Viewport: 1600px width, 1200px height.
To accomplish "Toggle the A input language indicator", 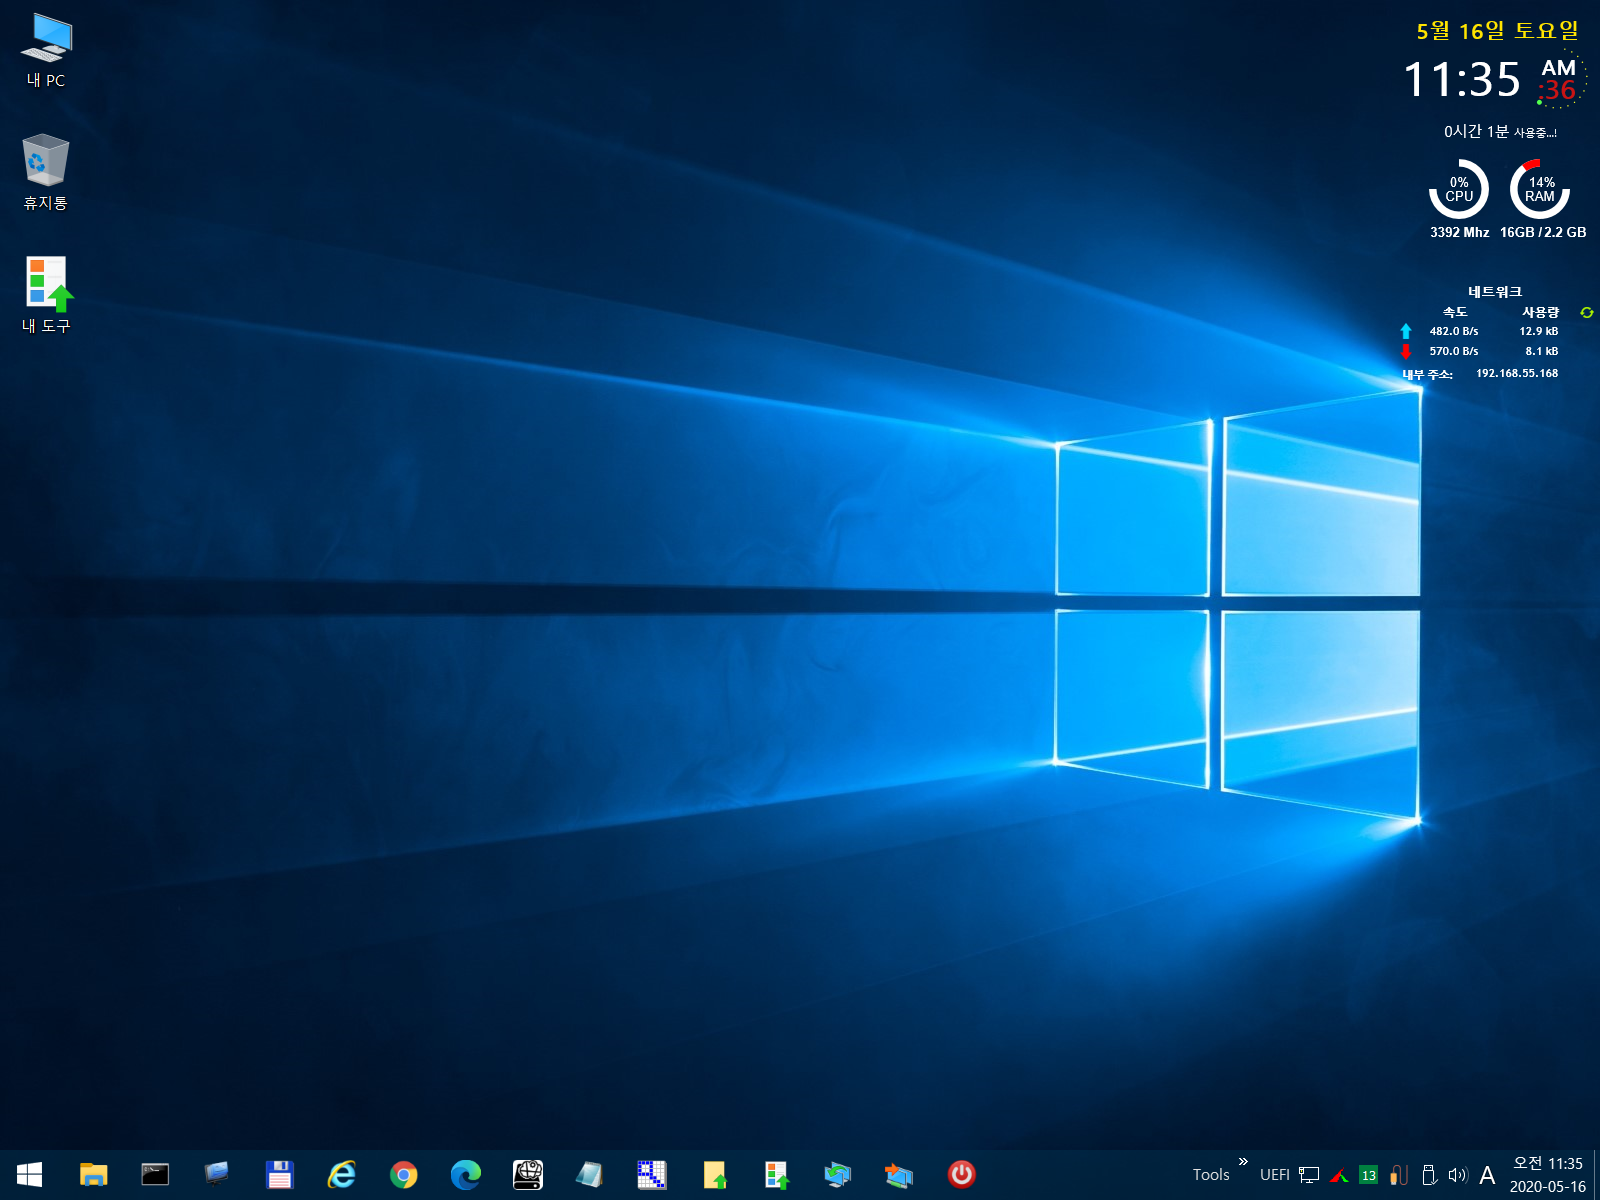I will tap(1488, 1176).
